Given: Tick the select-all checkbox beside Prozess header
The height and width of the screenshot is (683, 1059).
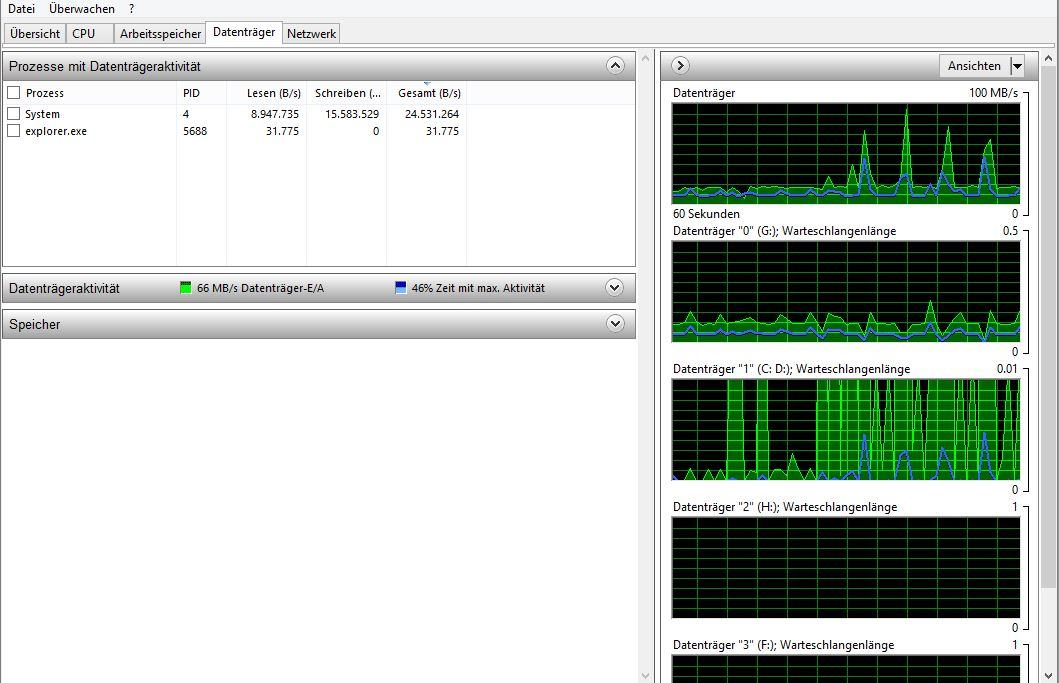Looking at the screenshot, I should pyautogui.click(x=14, y=93).
